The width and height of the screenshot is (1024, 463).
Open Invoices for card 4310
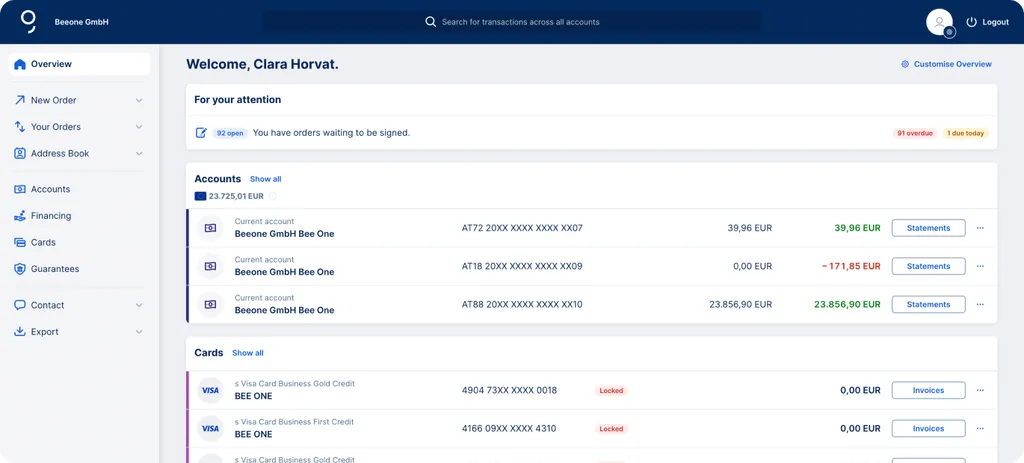point(929,428)
